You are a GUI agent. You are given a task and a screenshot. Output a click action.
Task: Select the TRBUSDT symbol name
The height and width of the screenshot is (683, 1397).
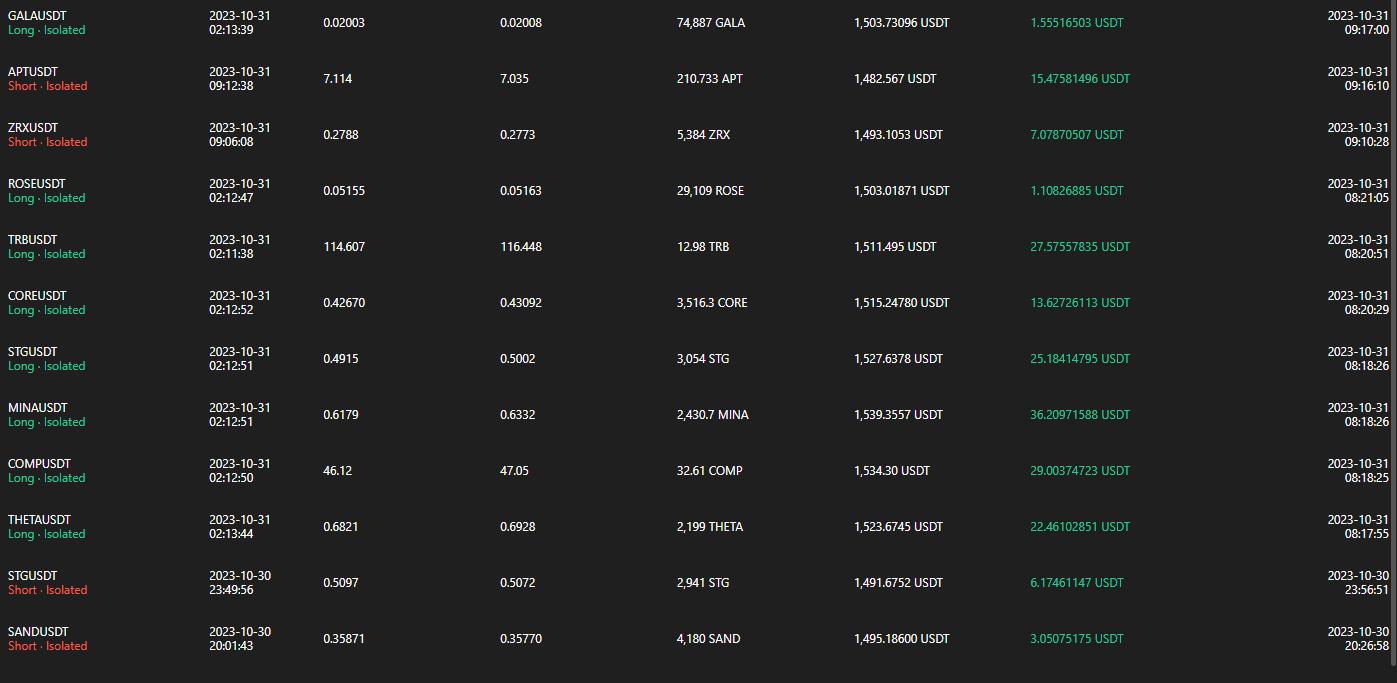33,239
